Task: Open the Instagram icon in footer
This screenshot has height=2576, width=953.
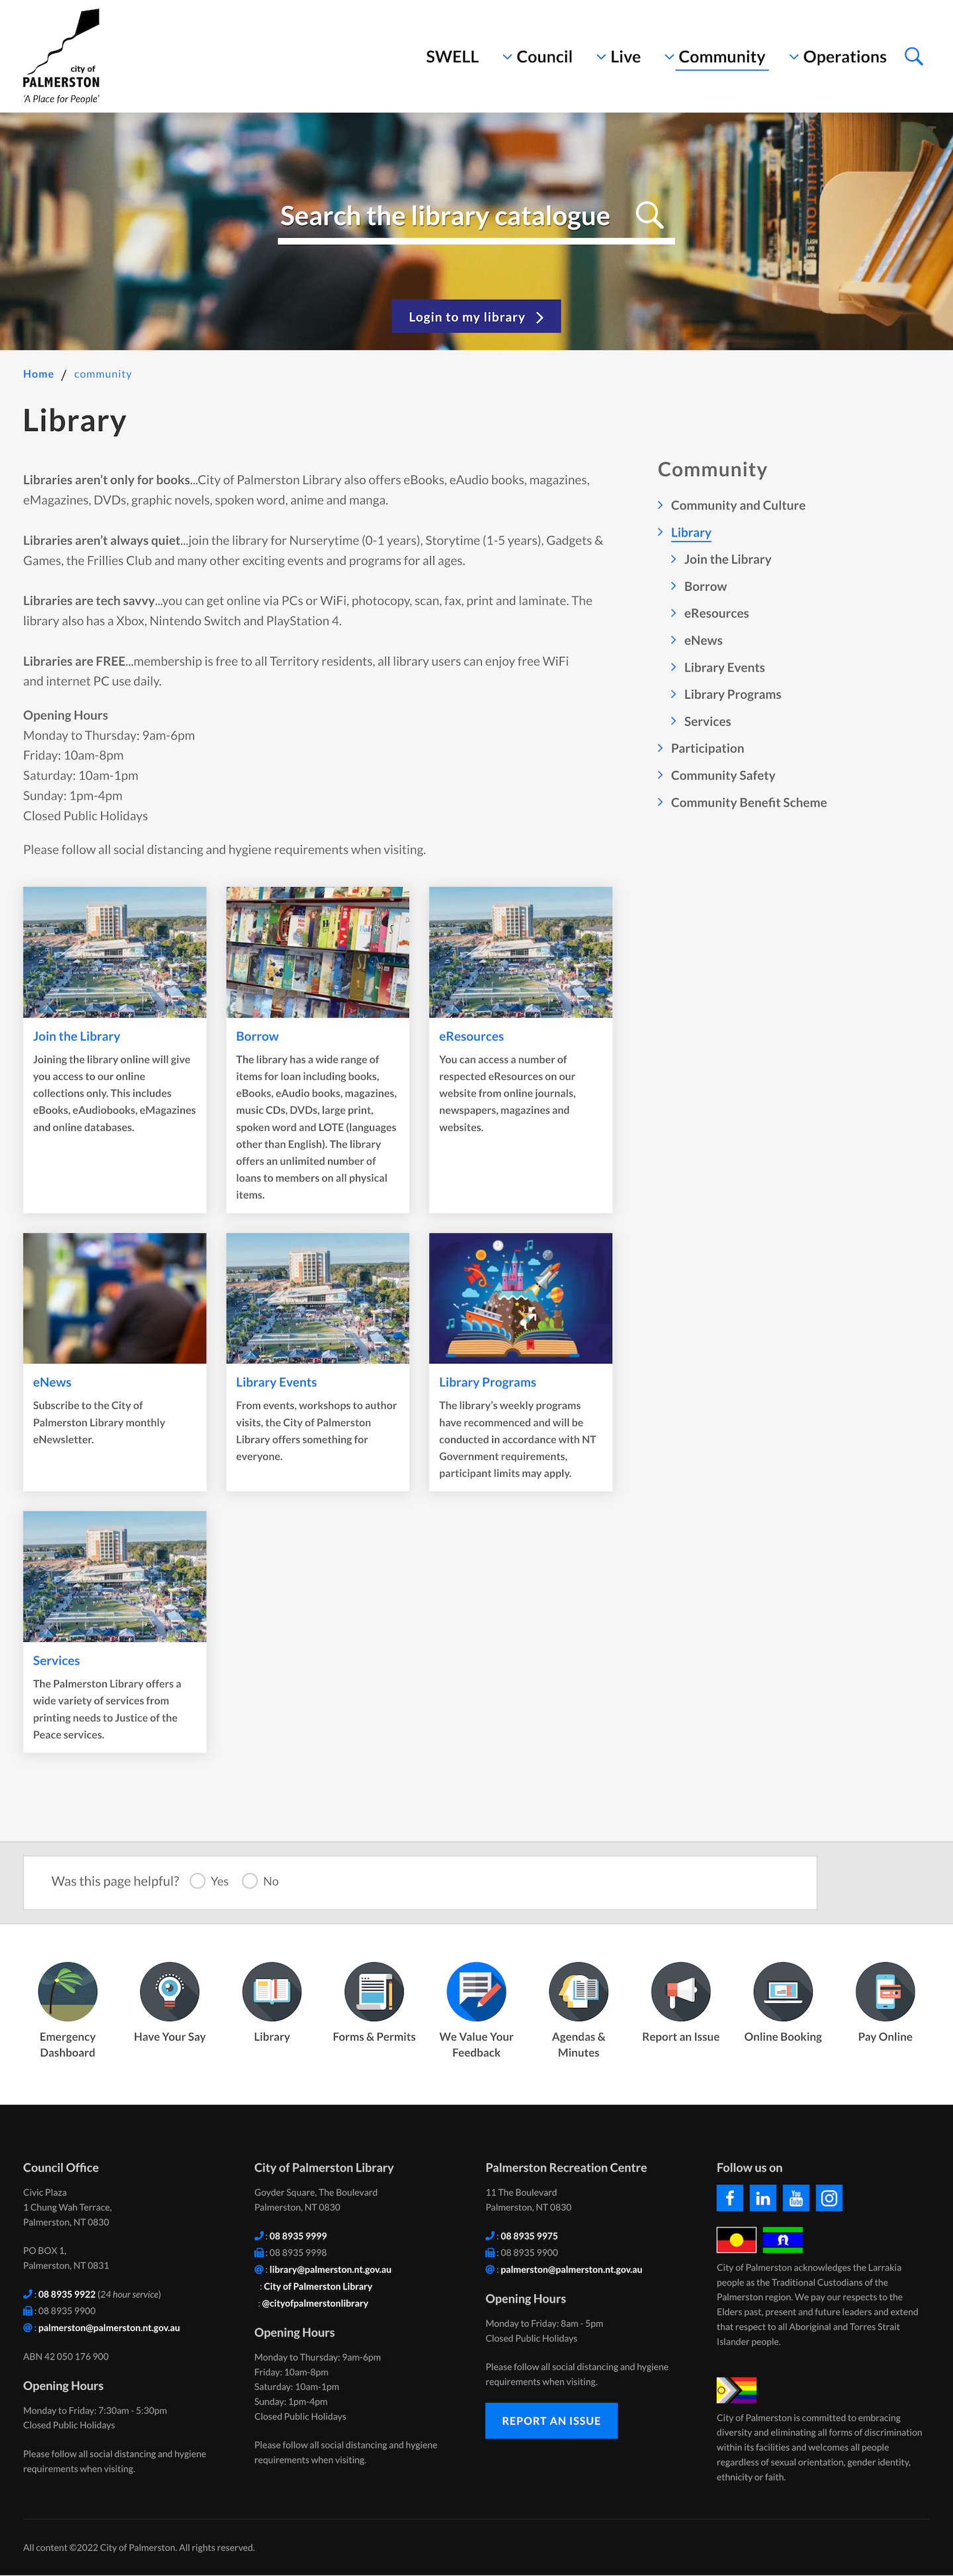Action: pos(829,2197)
